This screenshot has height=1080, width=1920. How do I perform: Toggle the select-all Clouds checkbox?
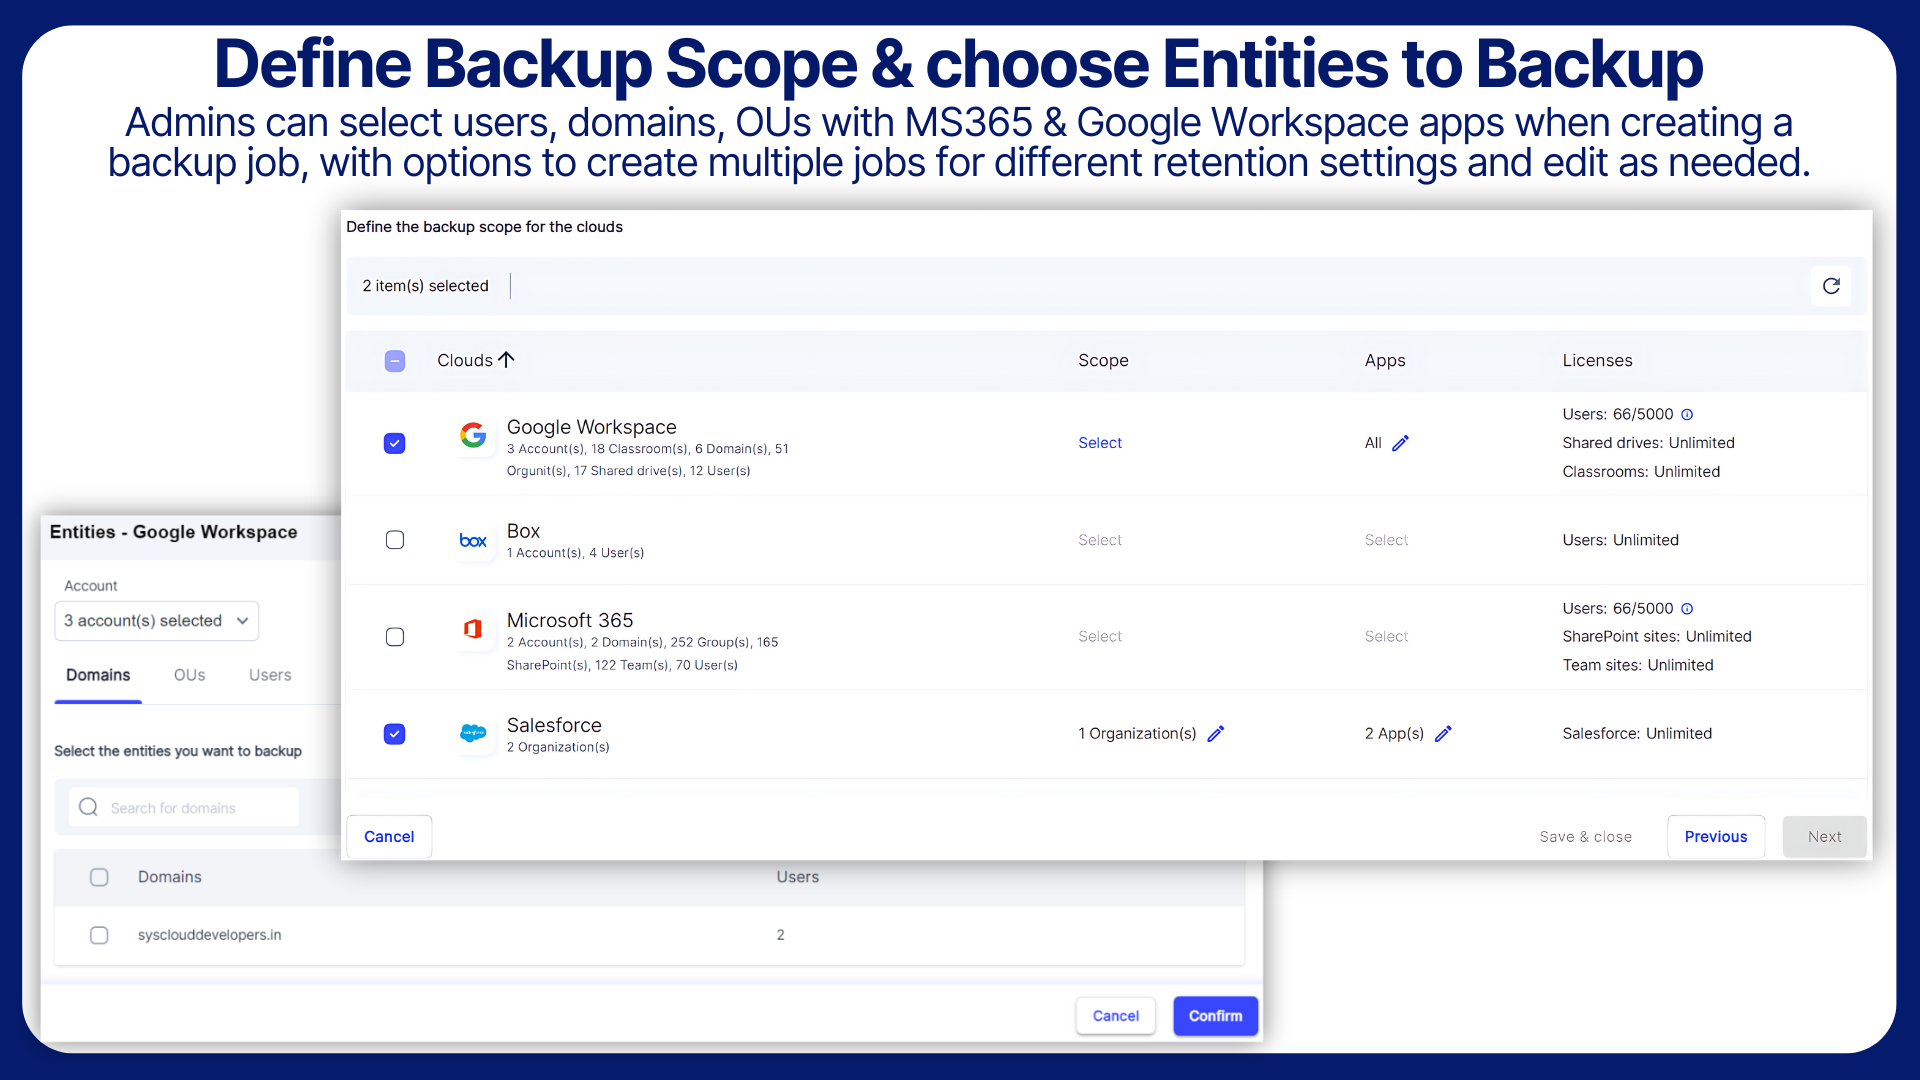tap(395, 361)
